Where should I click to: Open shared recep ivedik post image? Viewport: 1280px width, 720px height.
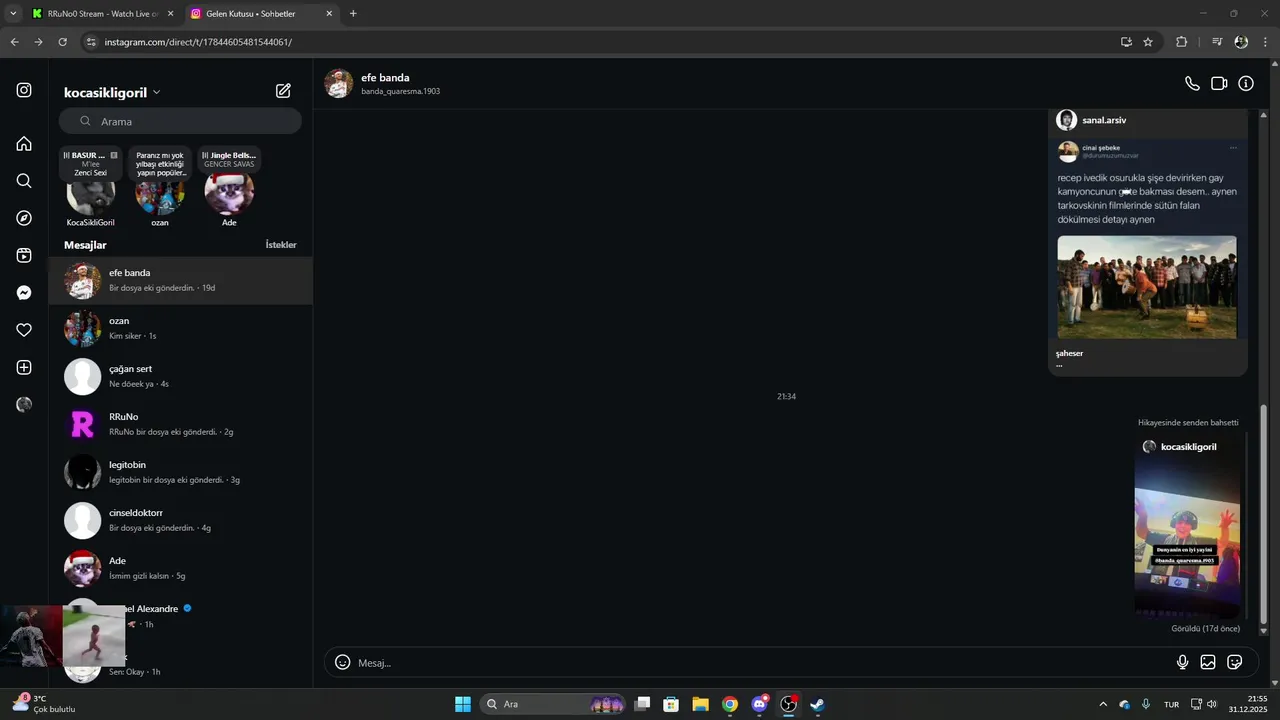[1147, 287]
